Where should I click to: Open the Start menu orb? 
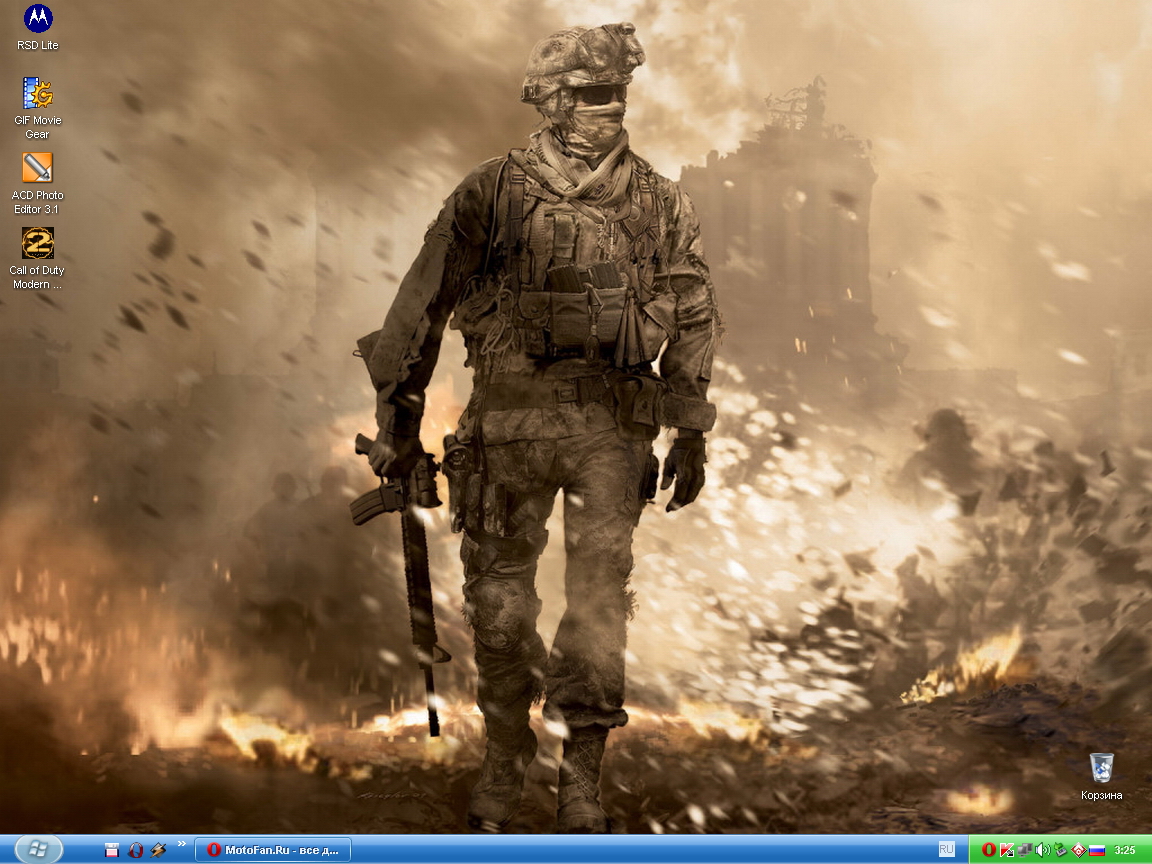(38, 850)
